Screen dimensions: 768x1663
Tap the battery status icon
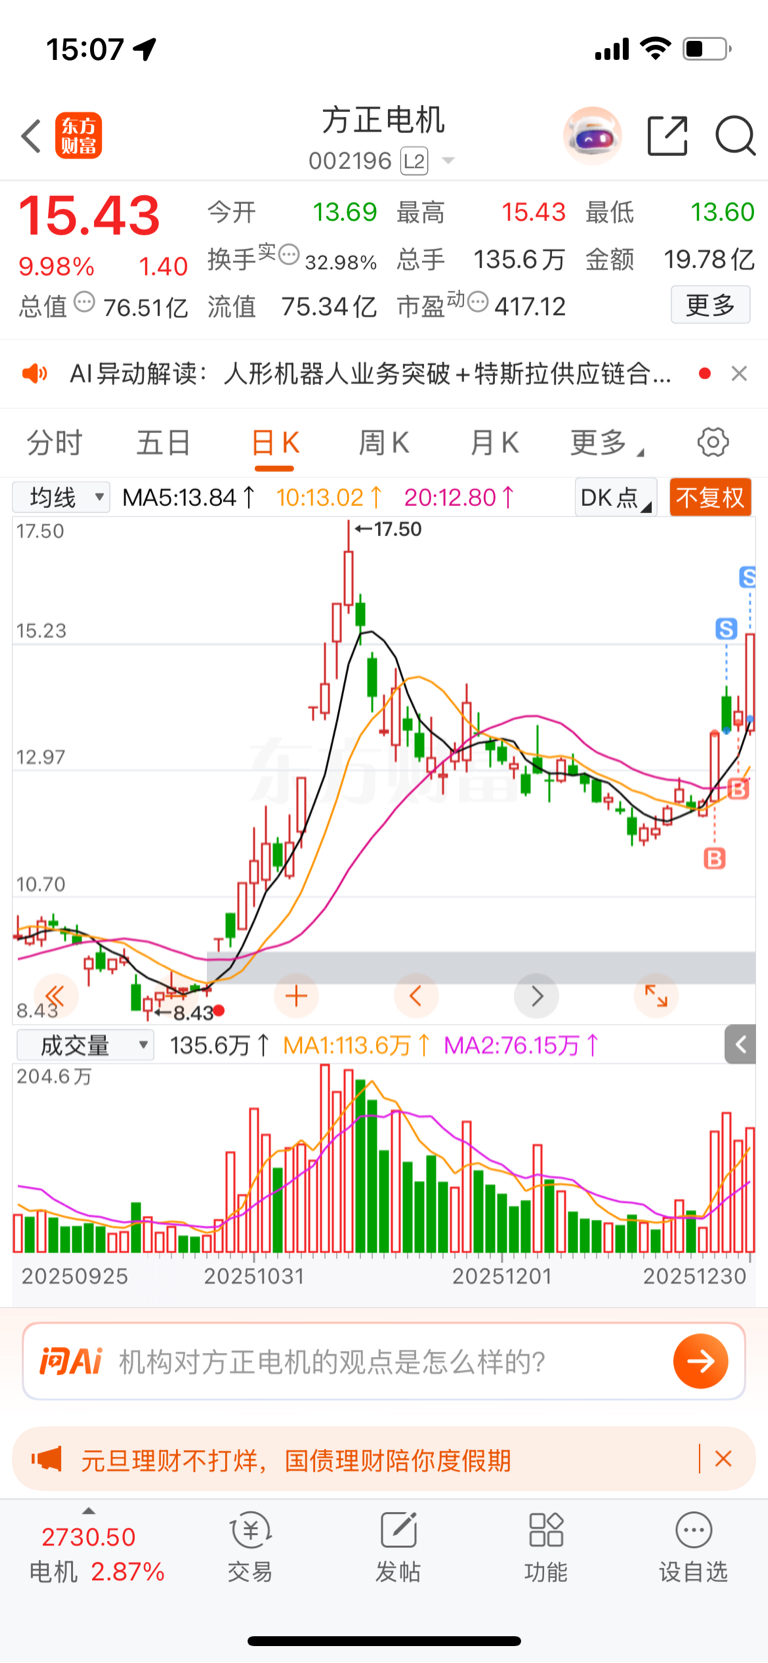click(707, 48)
